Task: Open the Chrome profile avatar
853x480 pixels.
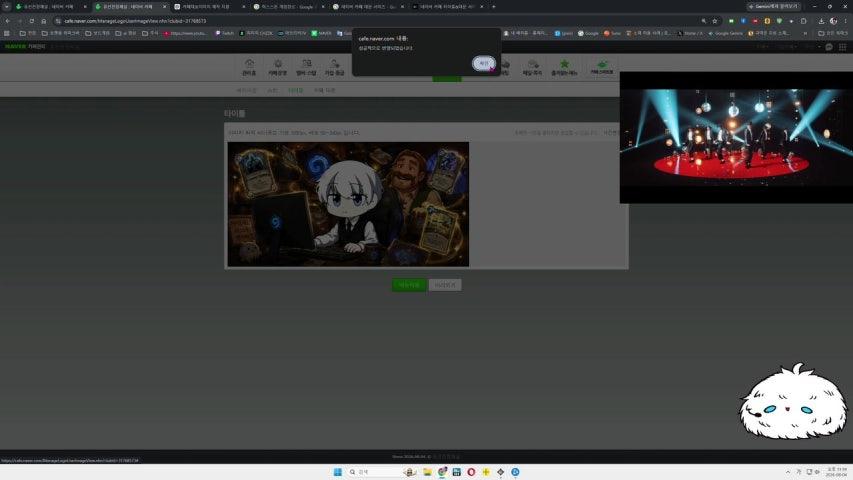Action: (x=833, y=21)
